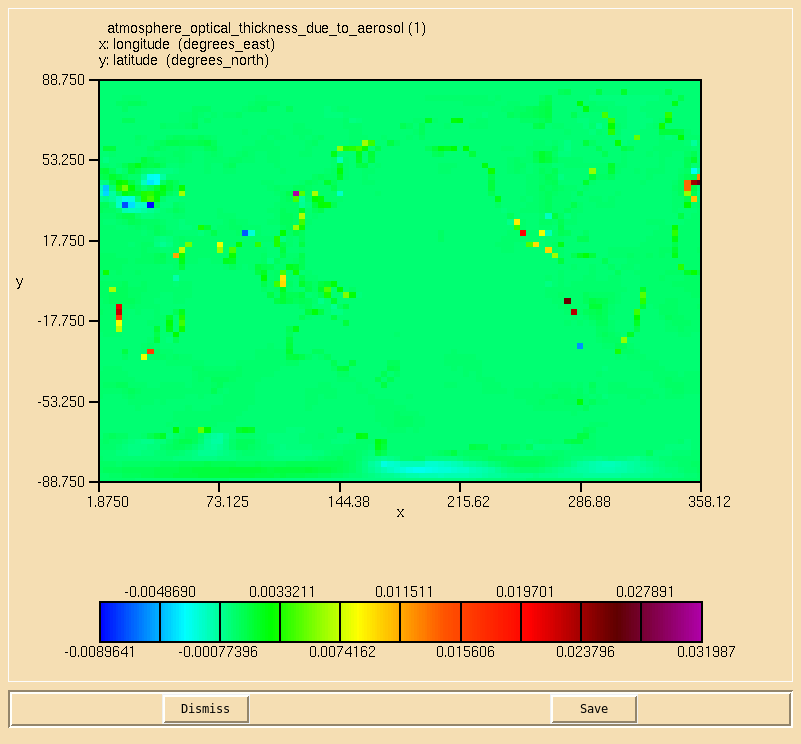Click the y axis title left of map
Image resolution: width=801 pixels, height=744 pixels.
19,282
